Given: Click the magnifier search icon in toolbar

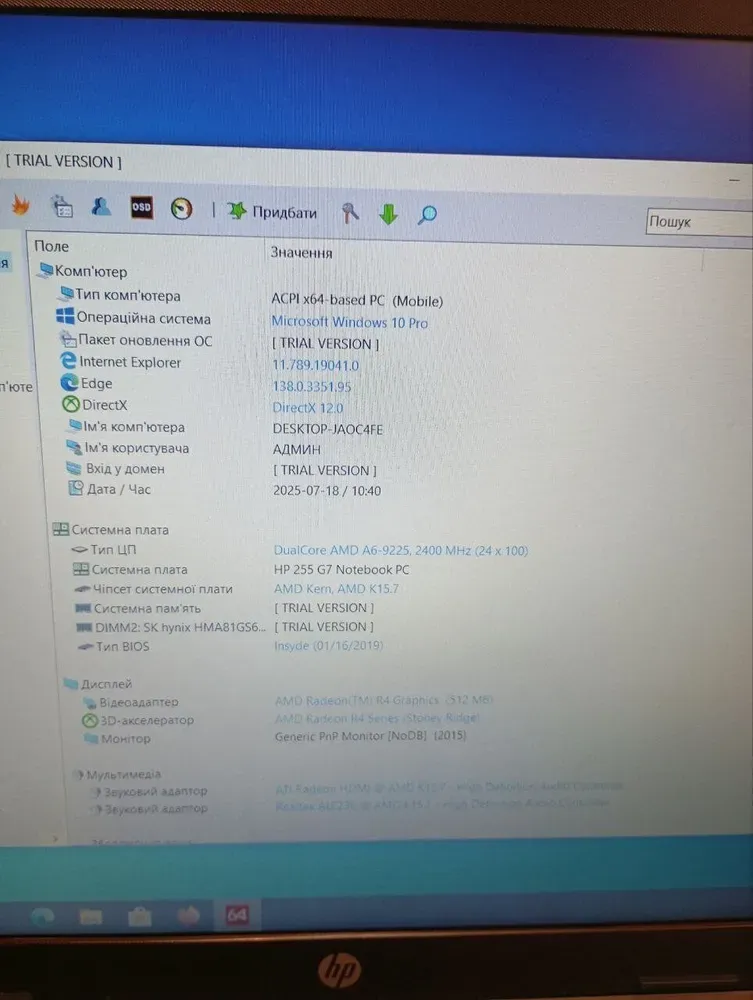Looking at the screenshot, I should point(427,214).
